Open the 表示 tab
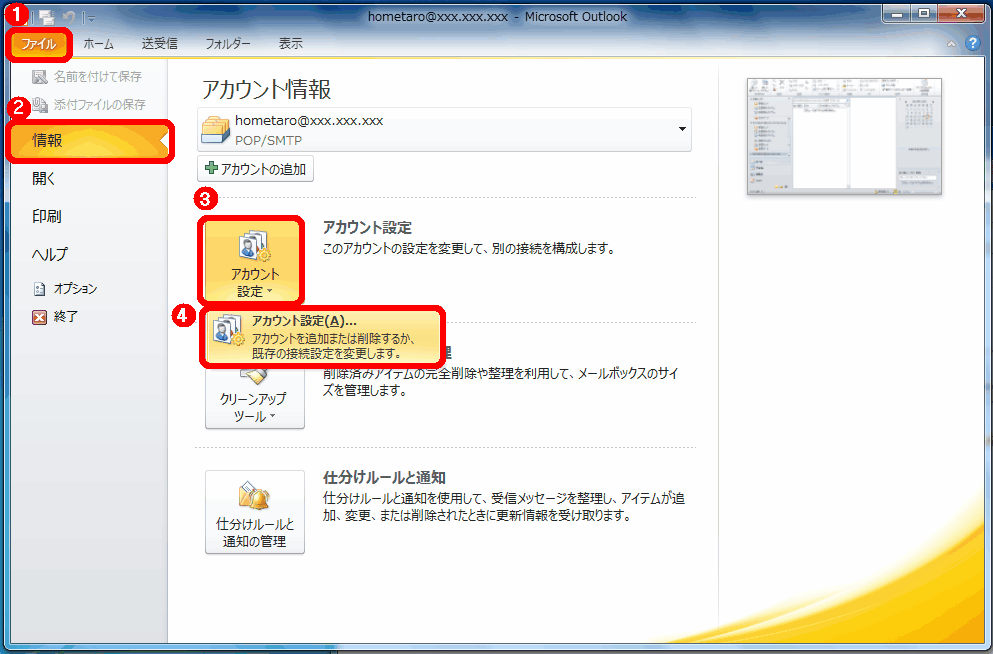 tap(291, 44)
